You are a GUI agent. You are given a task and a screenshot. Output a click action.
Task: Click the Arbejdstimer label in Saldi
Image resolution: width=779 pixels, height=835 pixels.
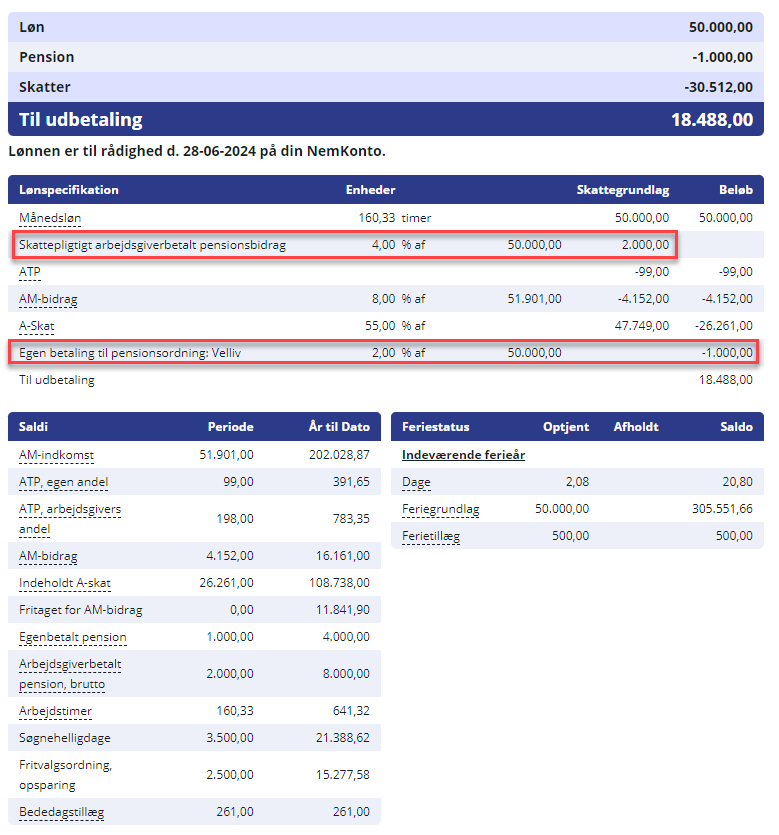(x=55, y=711)
